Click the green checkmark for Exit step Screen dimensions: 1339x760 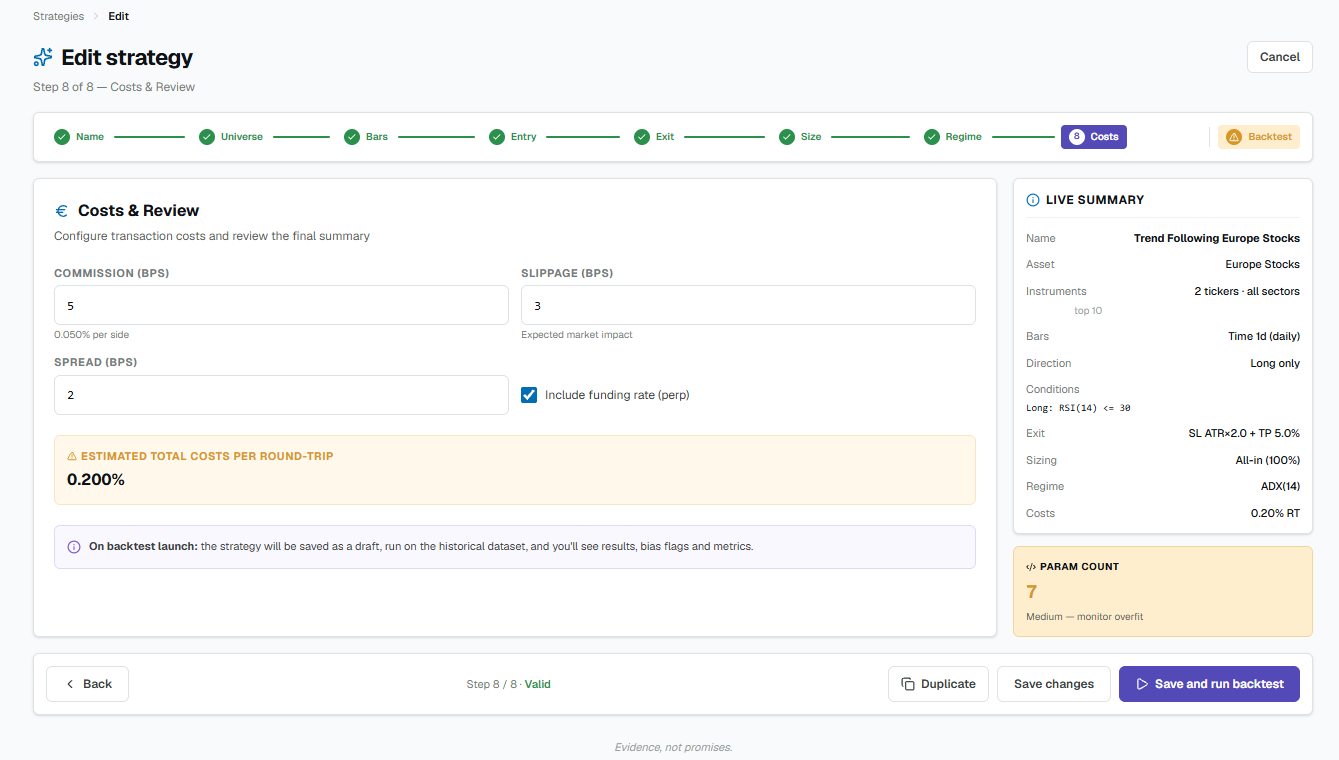coord(642,137)
